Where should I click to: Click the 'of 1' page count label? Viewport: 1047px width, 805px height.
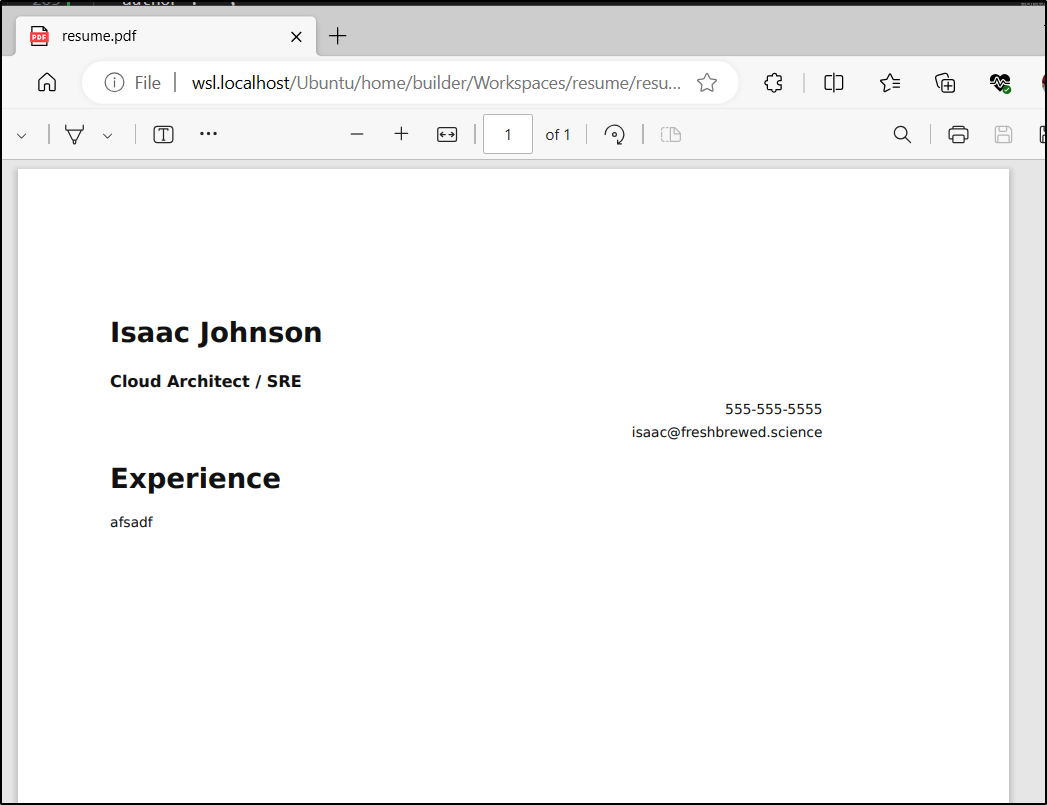(x=558, y=135)
